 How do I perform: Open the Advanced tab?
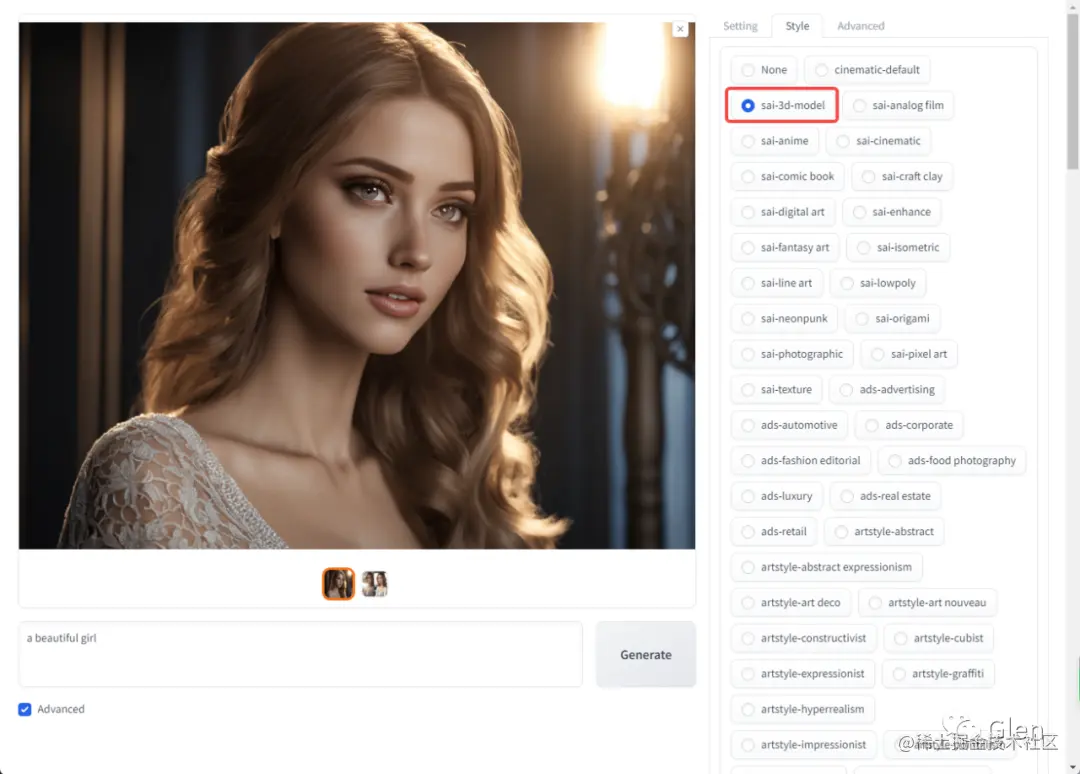pyautogui.click(x=860, y=26)
